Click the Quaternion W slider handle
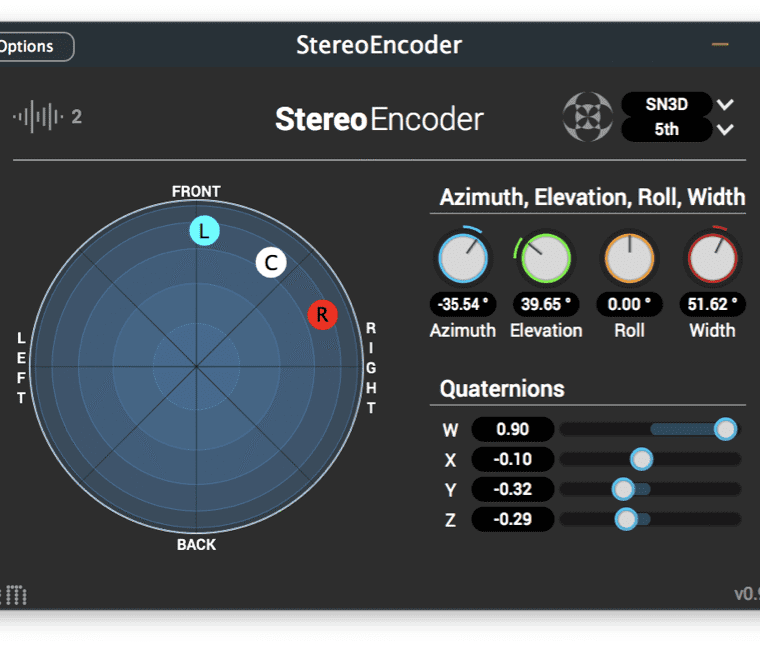The height and width of the screenshot is (645, 760). pyautogui.click(x=726, y=429)
